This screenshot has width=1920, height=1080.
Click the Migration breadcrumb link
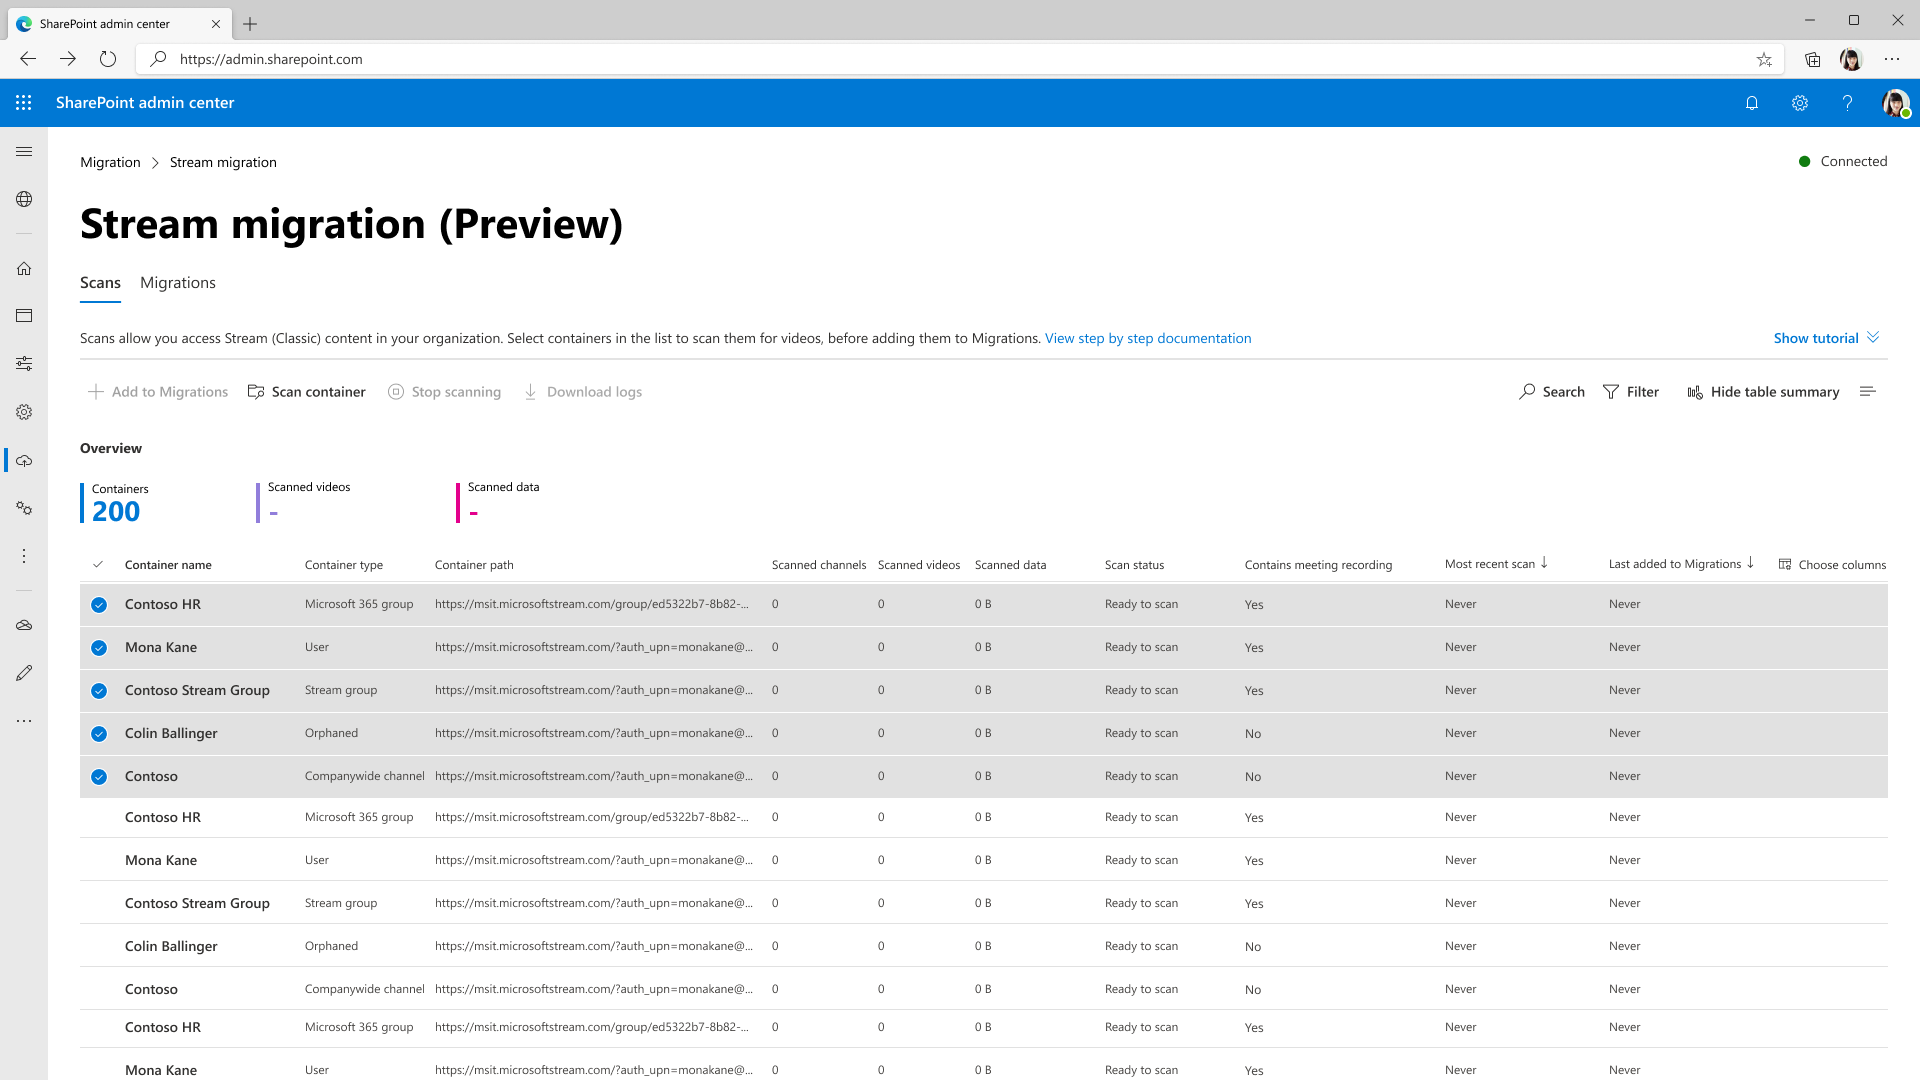109,161
